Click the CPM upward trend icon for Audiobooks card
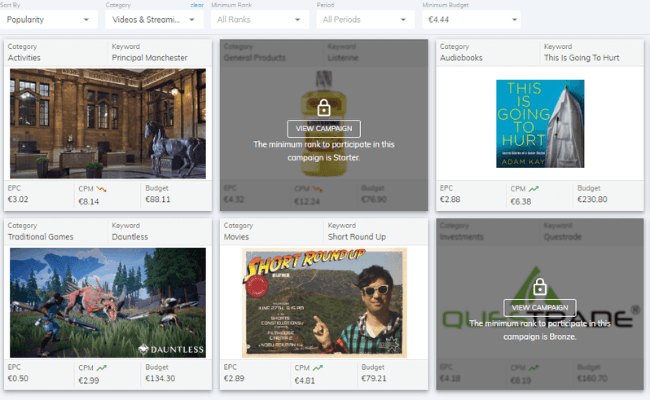Viewport: 650px width, 400px height. click(x=534, y=189)
